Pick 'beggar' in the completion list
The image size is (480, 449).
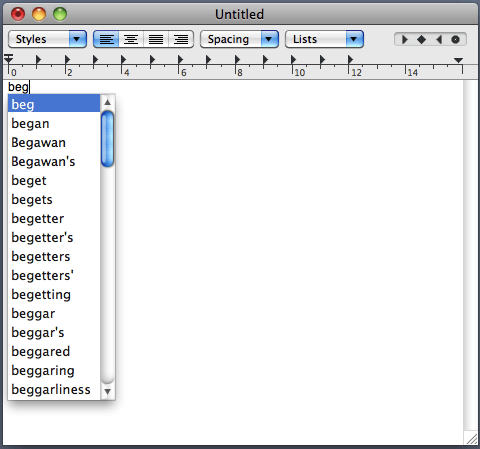[54, 313]
